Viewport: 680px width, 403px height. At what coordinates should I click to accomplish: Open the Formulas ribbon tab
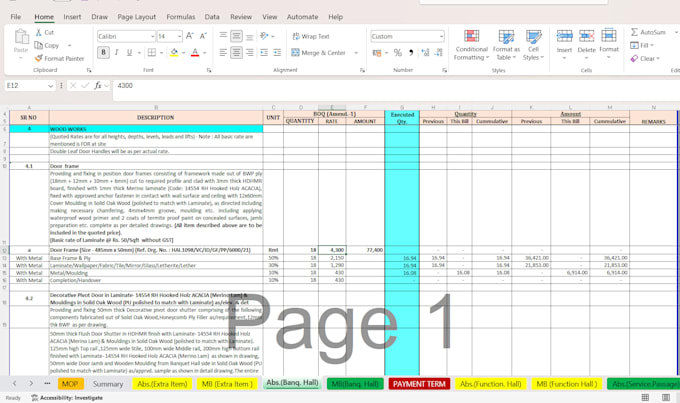180,17
